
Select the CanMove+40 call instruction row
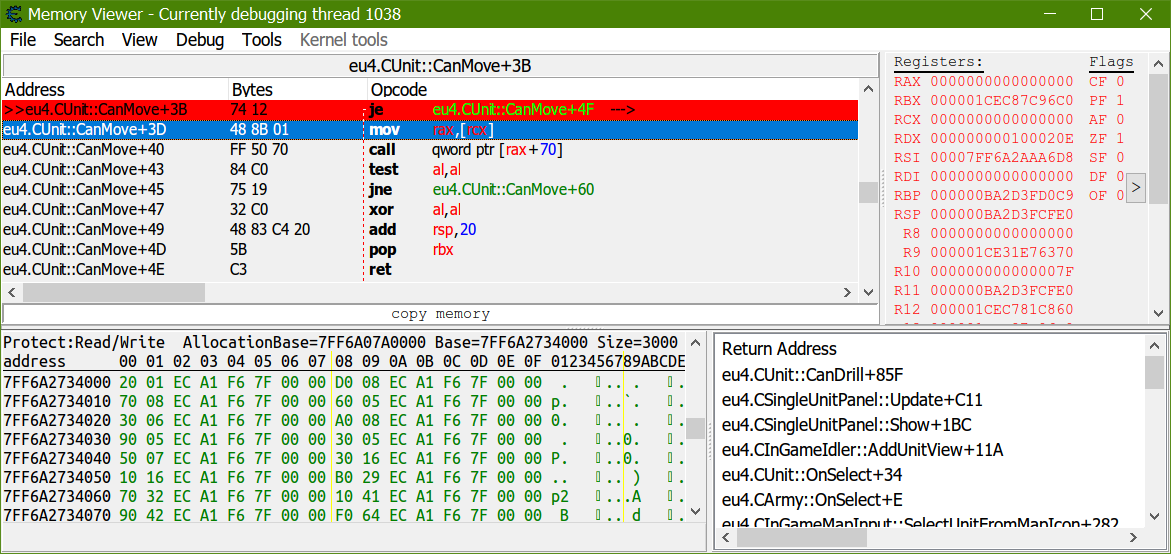(430, 149)
